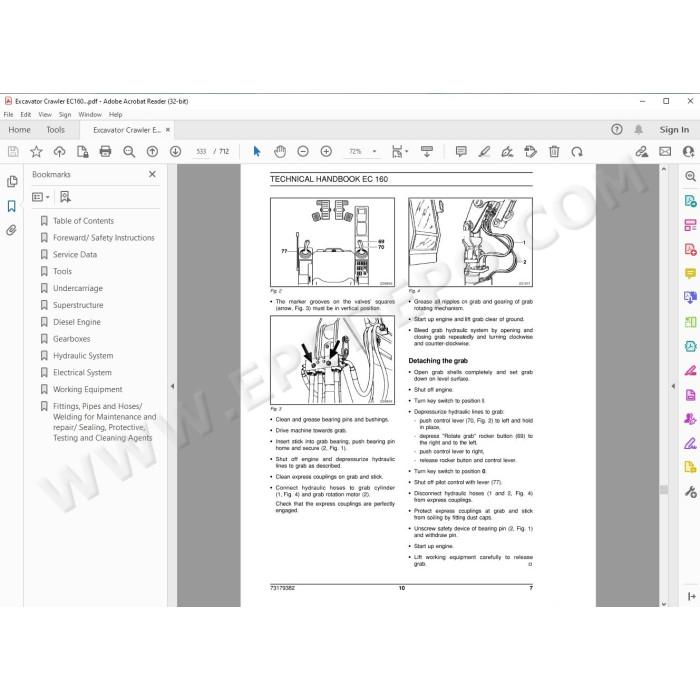
Task: Close the Bookmarks panel
Action: (152, 174)
